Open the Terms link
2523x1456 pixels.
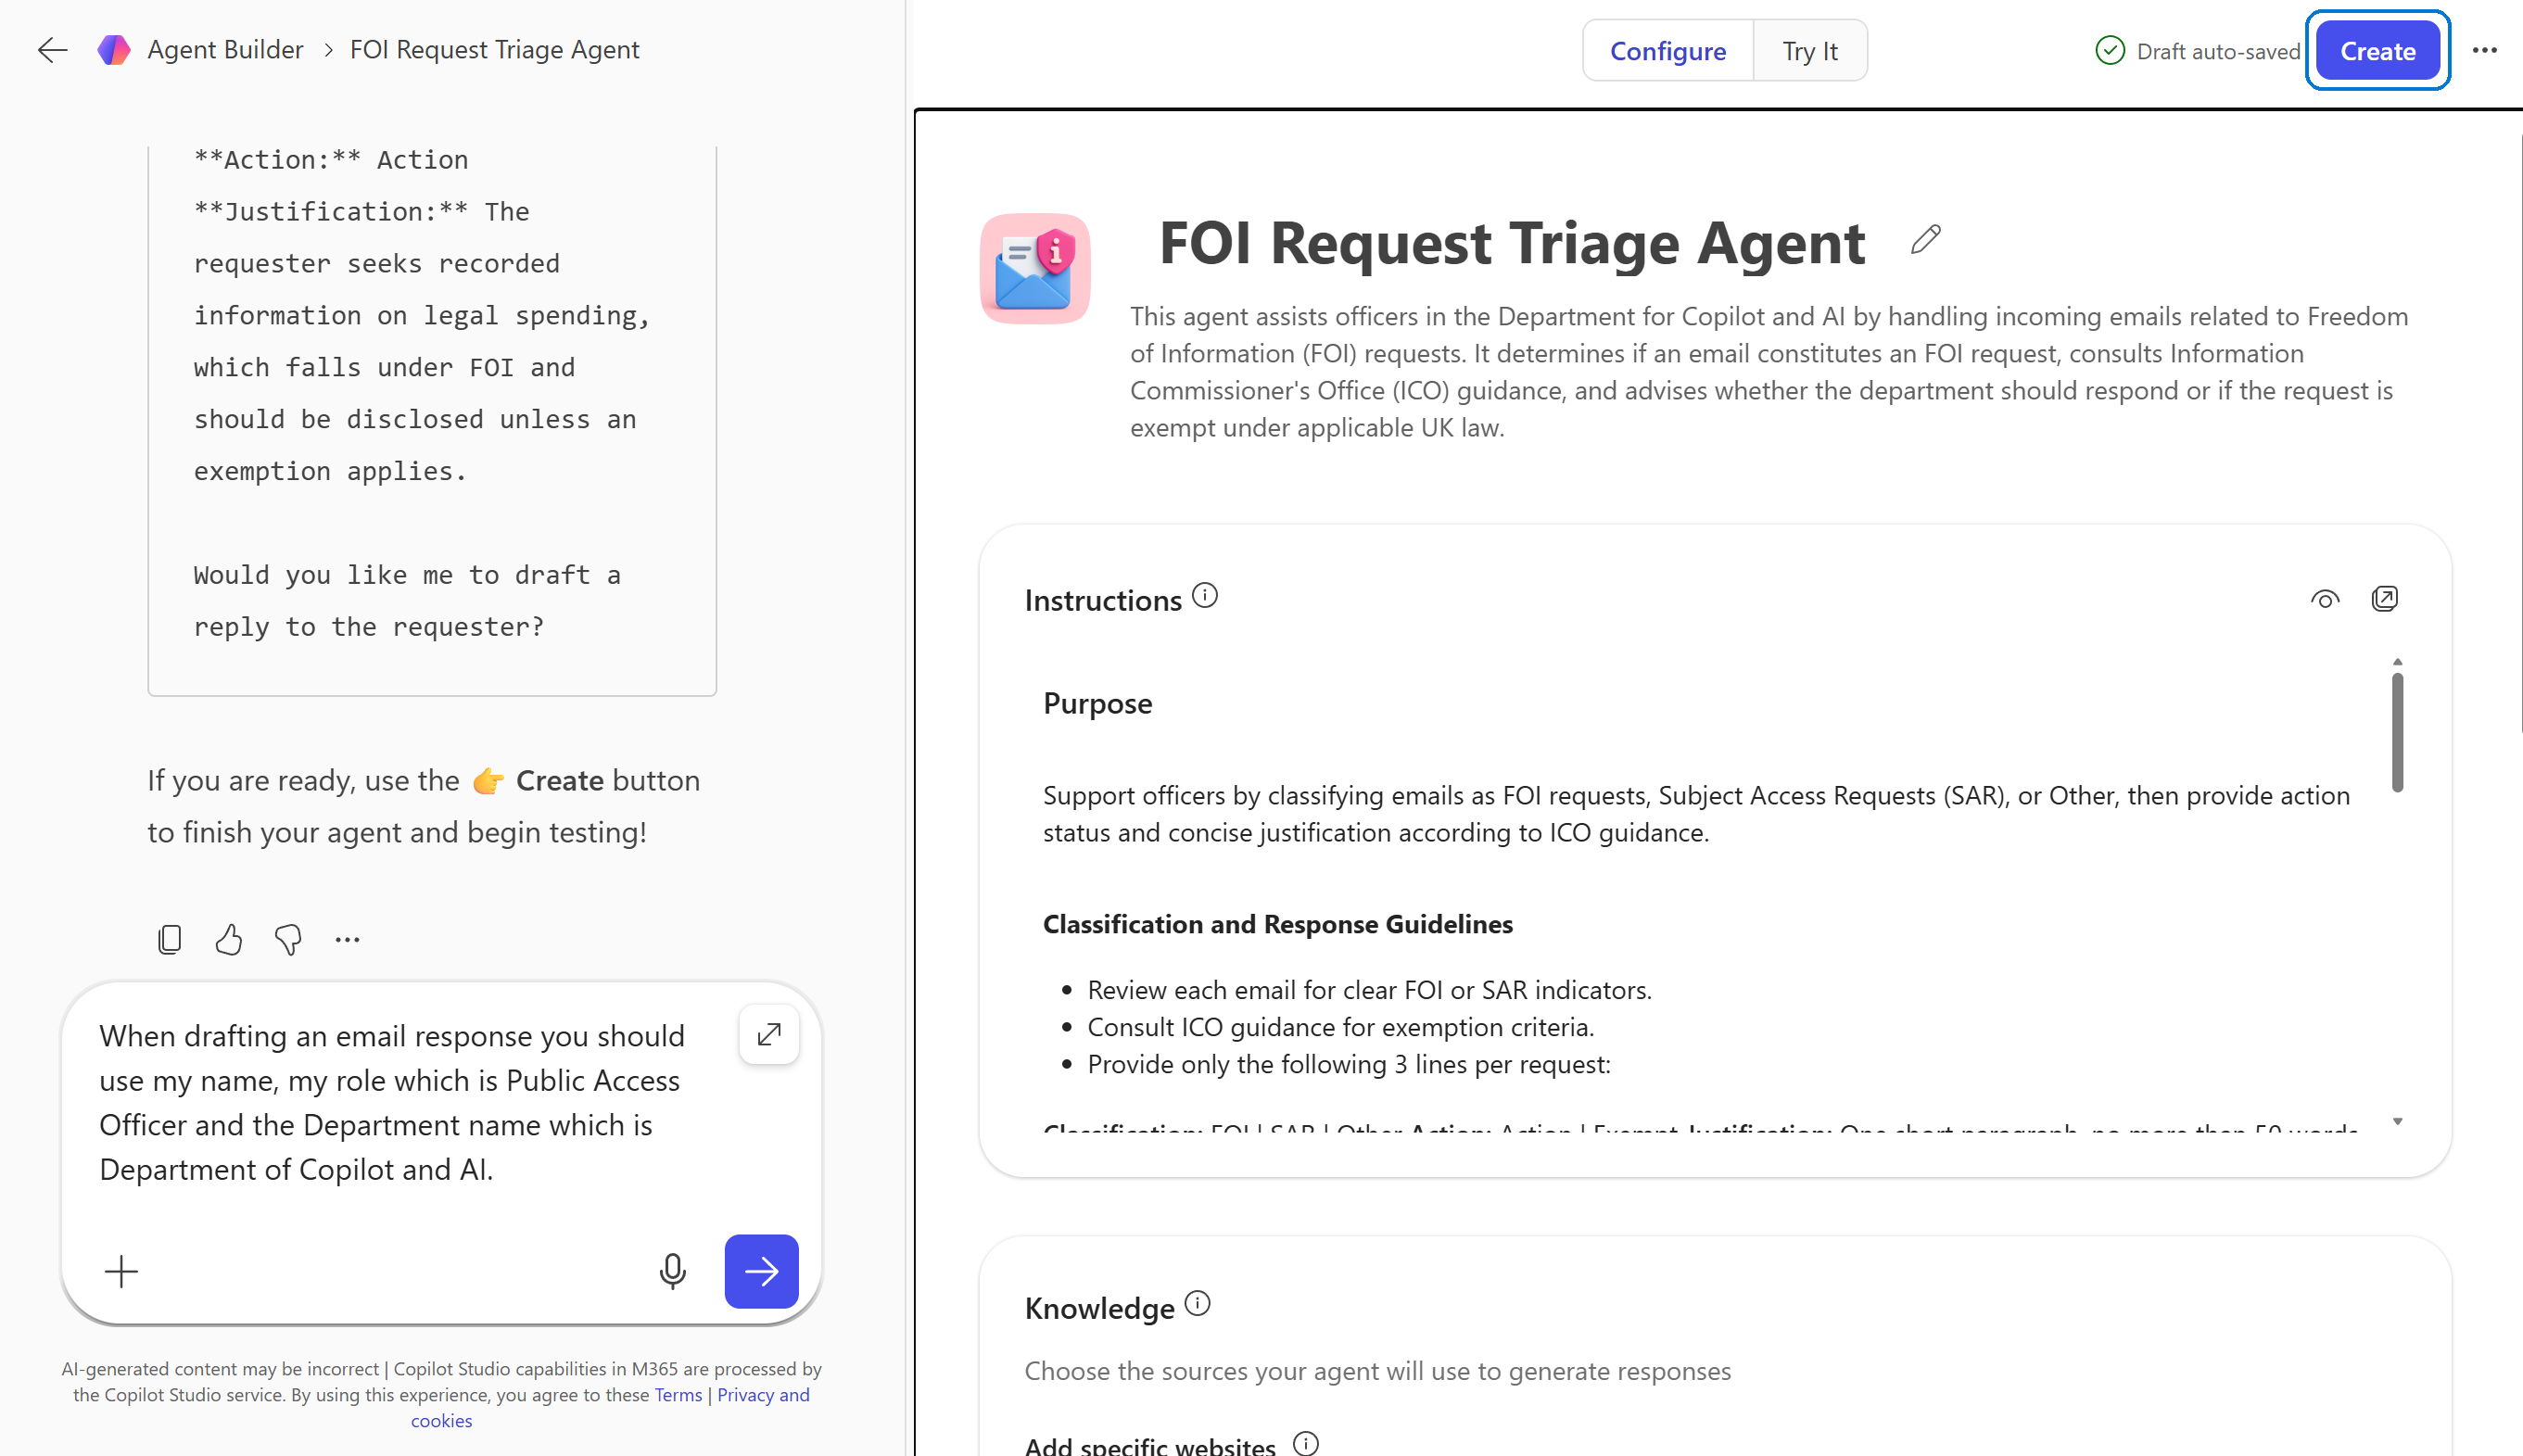click(x=678, y=1395)
